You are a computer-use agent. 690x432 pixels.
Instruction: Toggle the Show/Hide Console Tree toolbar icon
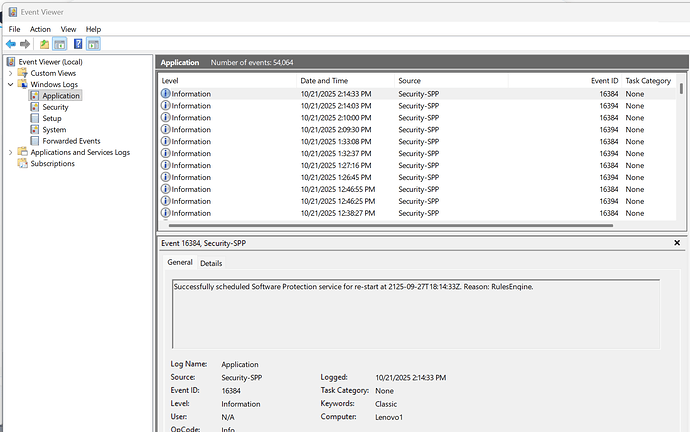pos(59,44)
